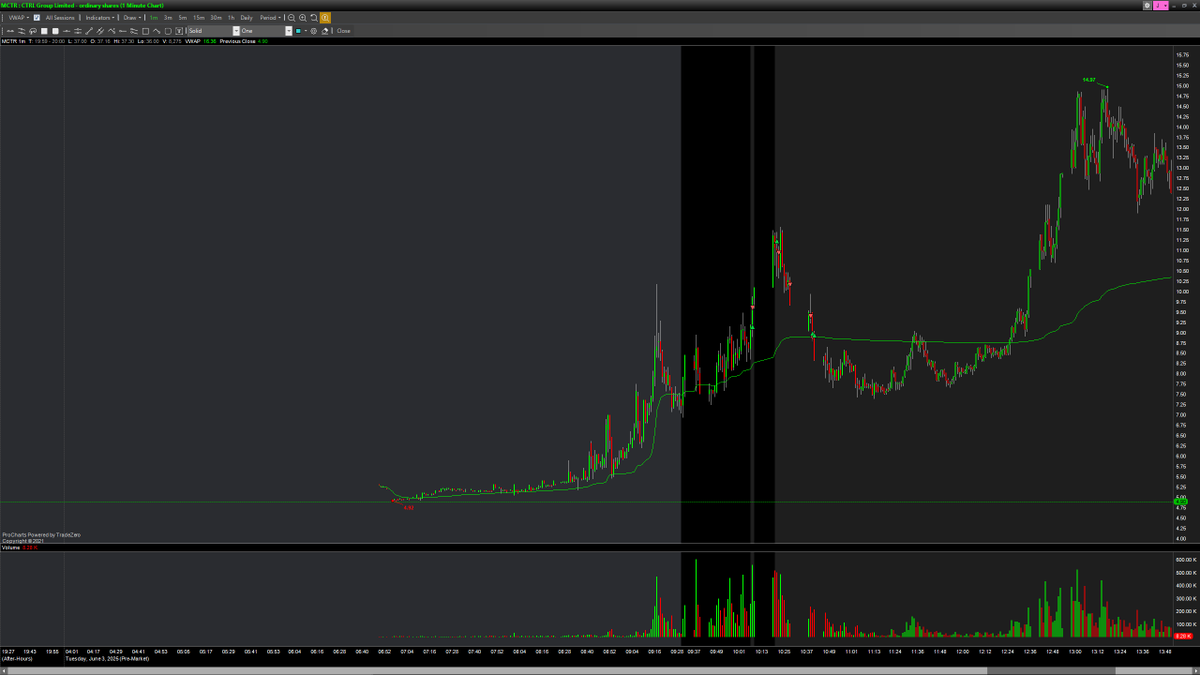
Task: Select the 5m timeframe
Action: [x=183, y=18]
